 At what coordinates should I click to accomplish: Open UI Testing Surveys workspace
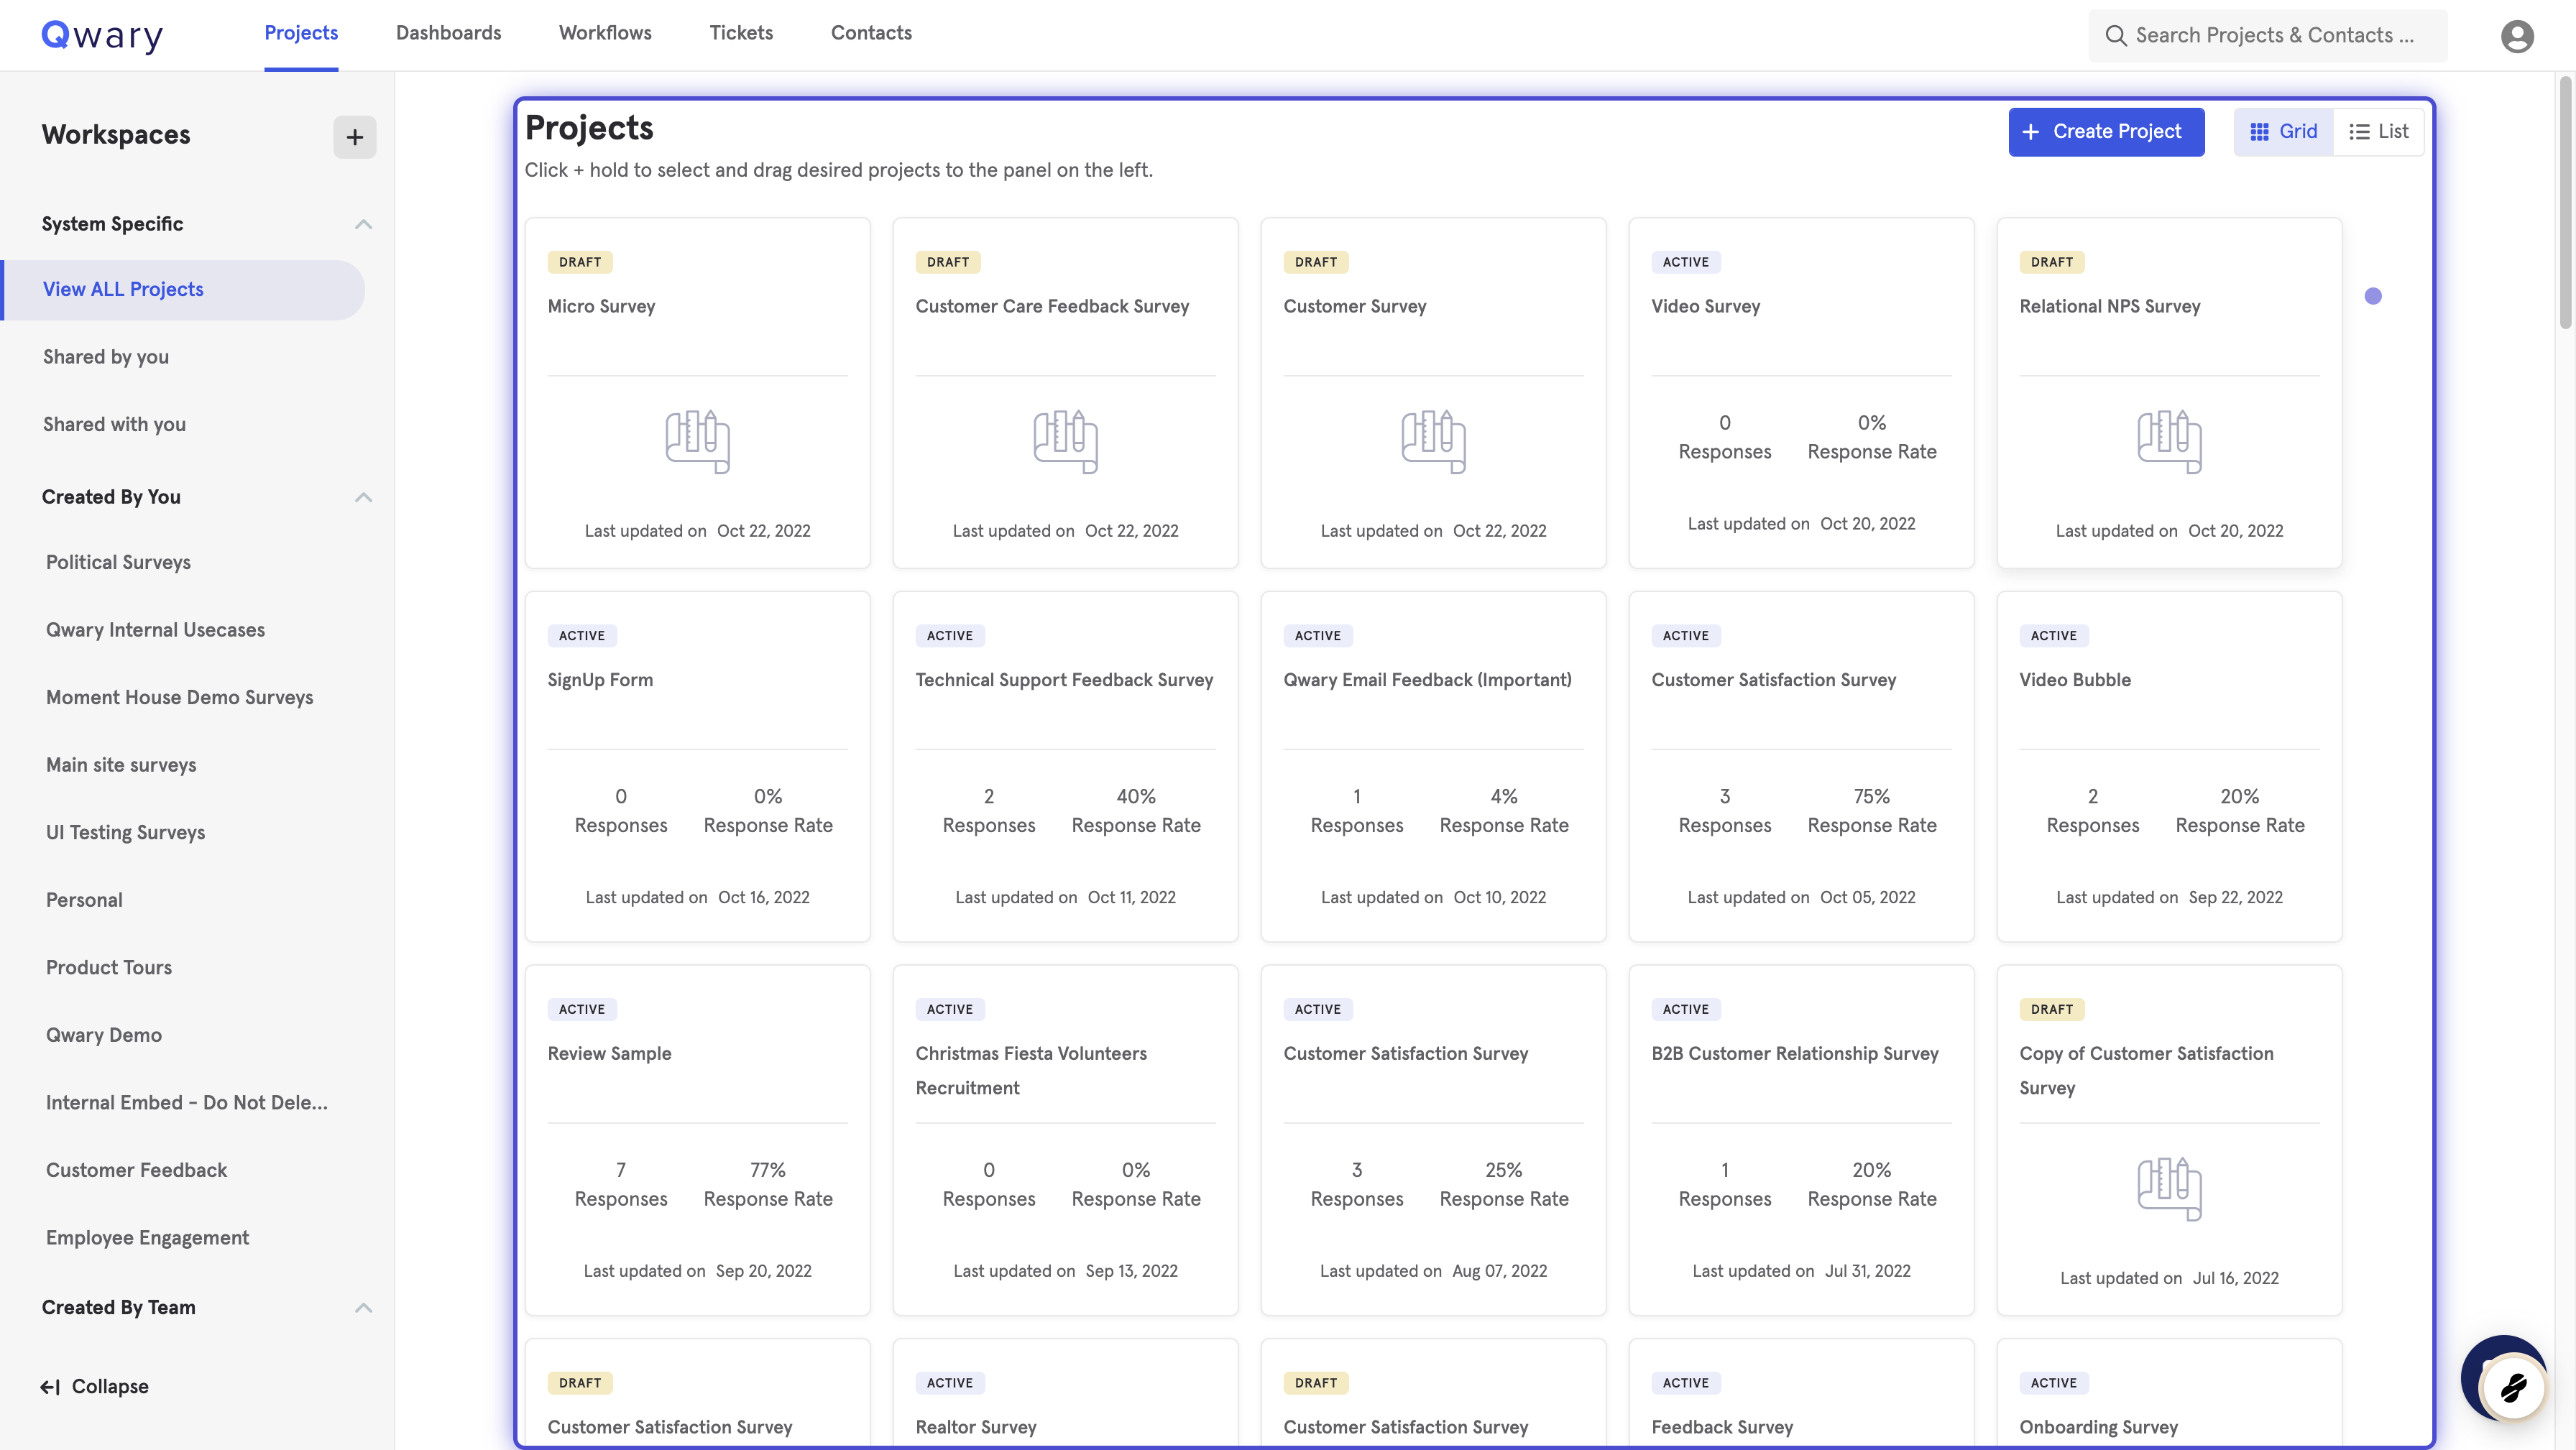(x=125, y=832)
